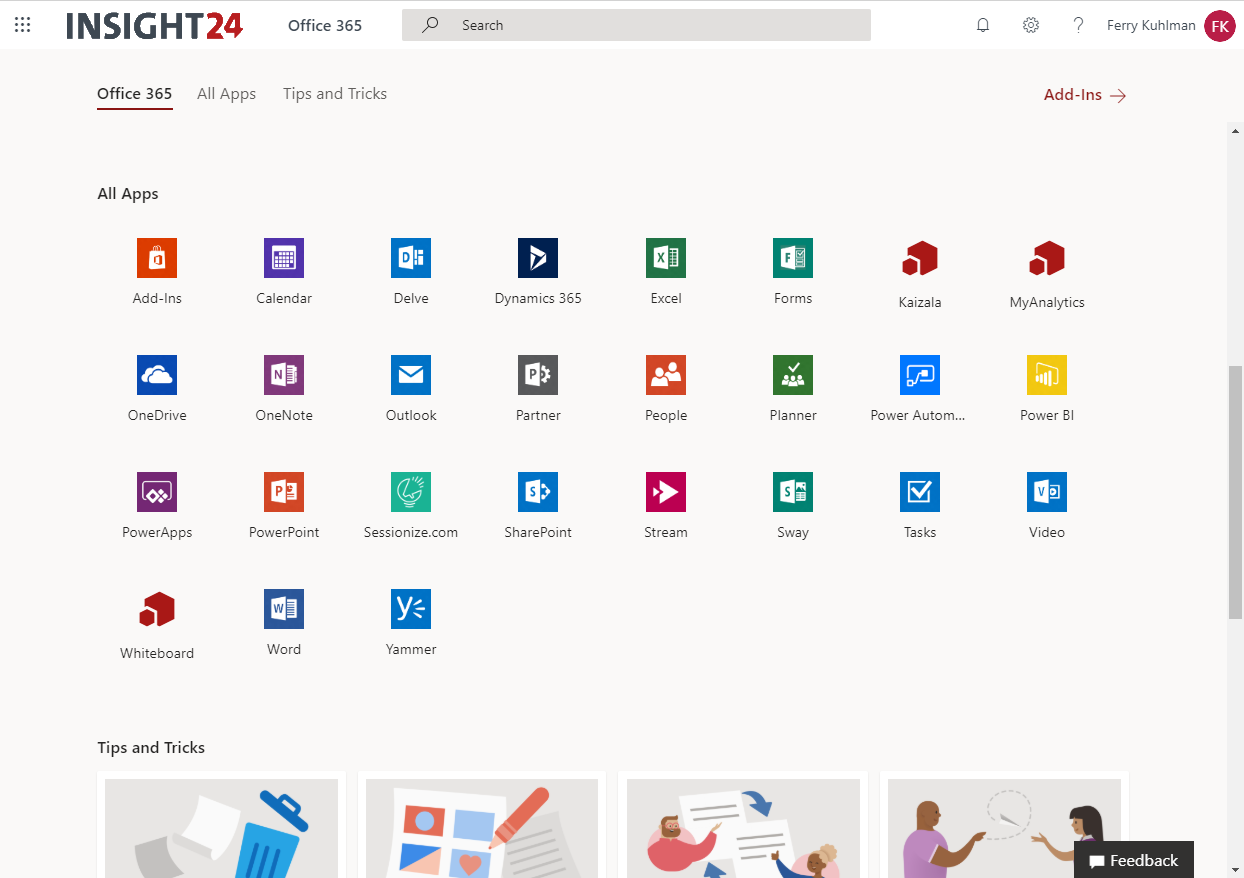Screen dimensions: 1244x878
Task: Click the Office 365 header title
Action: pyautogui.click(x=325, y=25)
